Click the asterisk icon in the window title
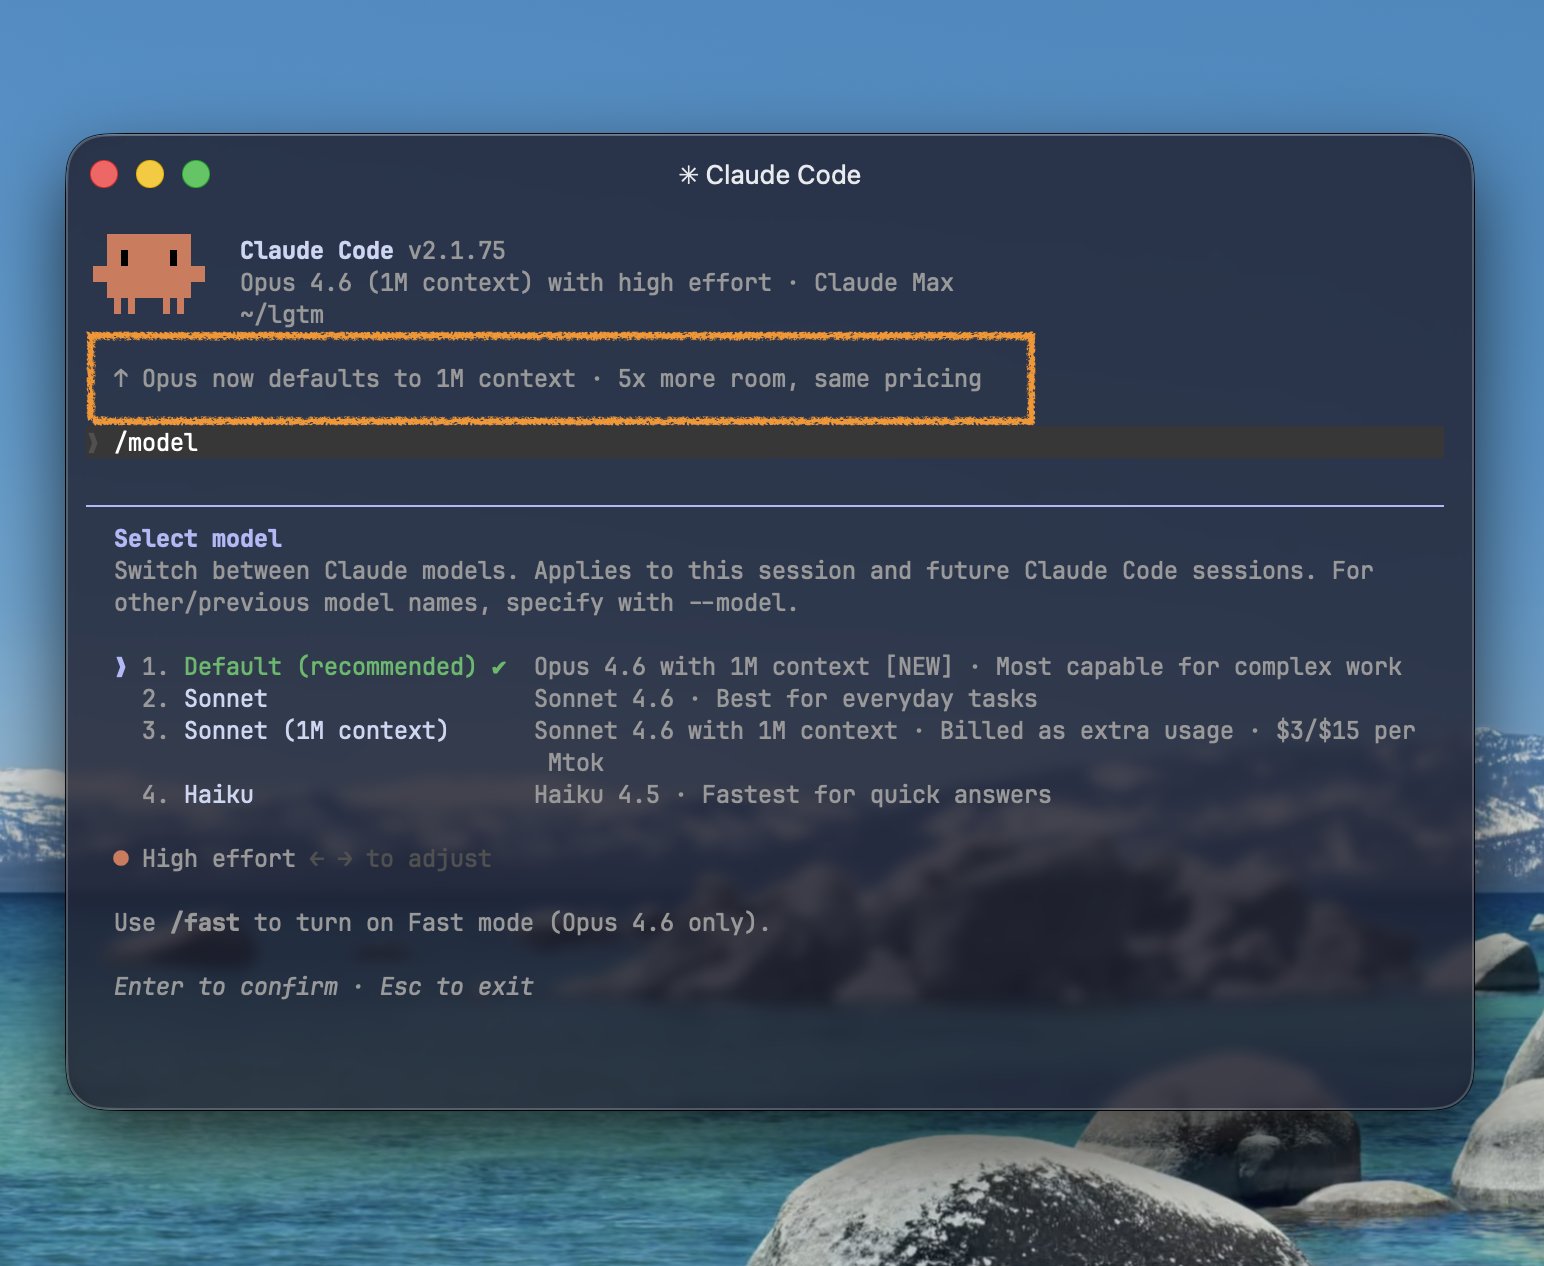Image resolution: width=1544 pixels, height=1266 pixels. click(688, 175)
